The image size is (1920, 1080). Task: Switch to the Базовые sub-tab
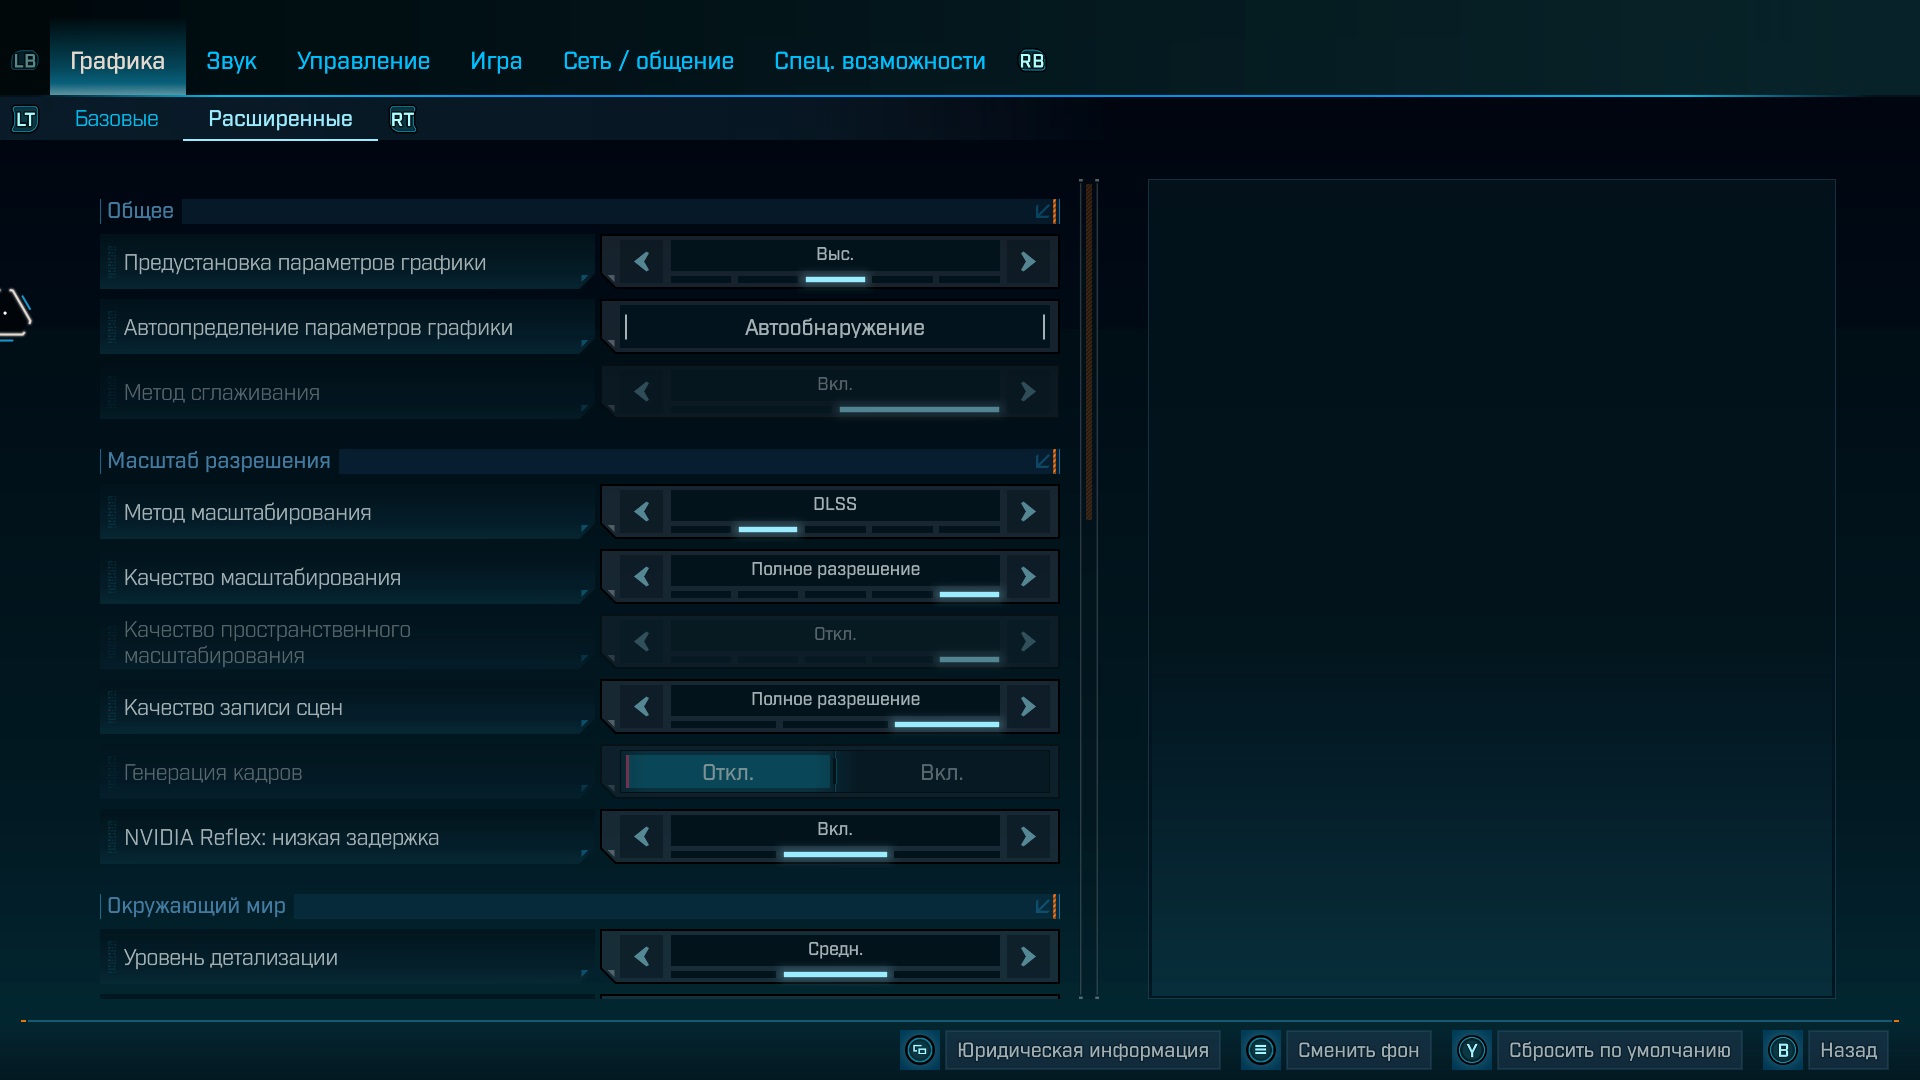click(x=117, y=119)
